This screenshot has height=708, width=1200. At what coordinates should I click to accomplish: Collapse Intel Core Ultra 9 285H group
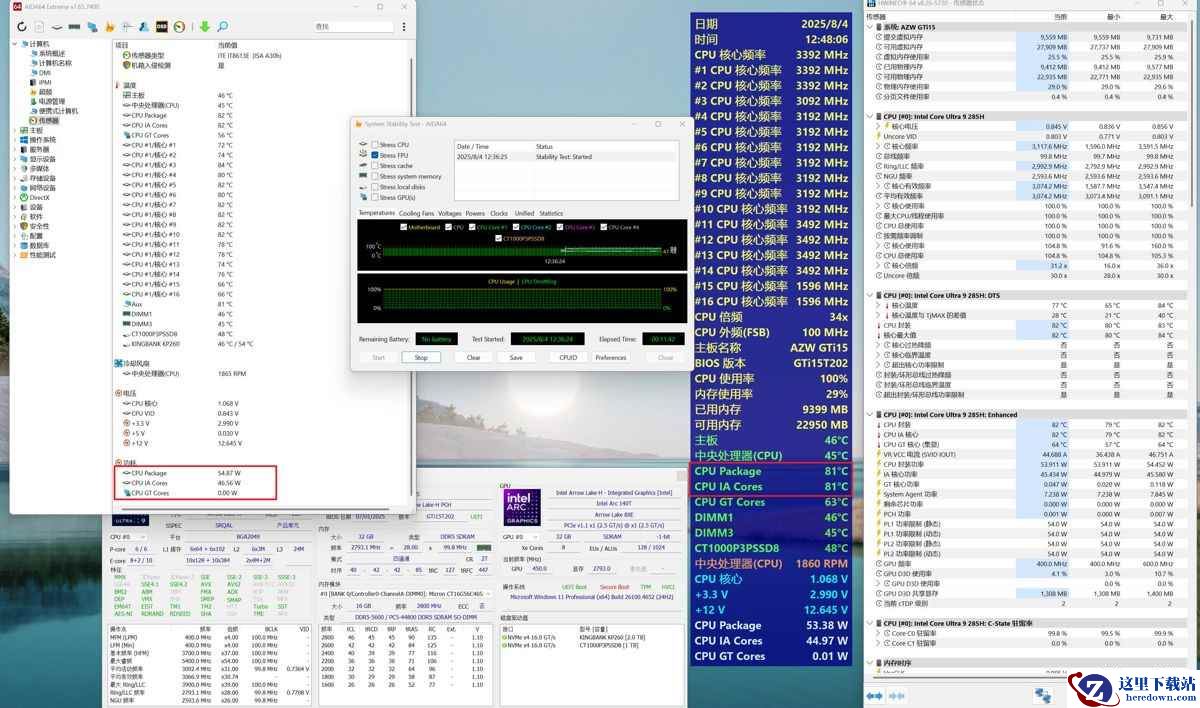[x=870, y=116]
